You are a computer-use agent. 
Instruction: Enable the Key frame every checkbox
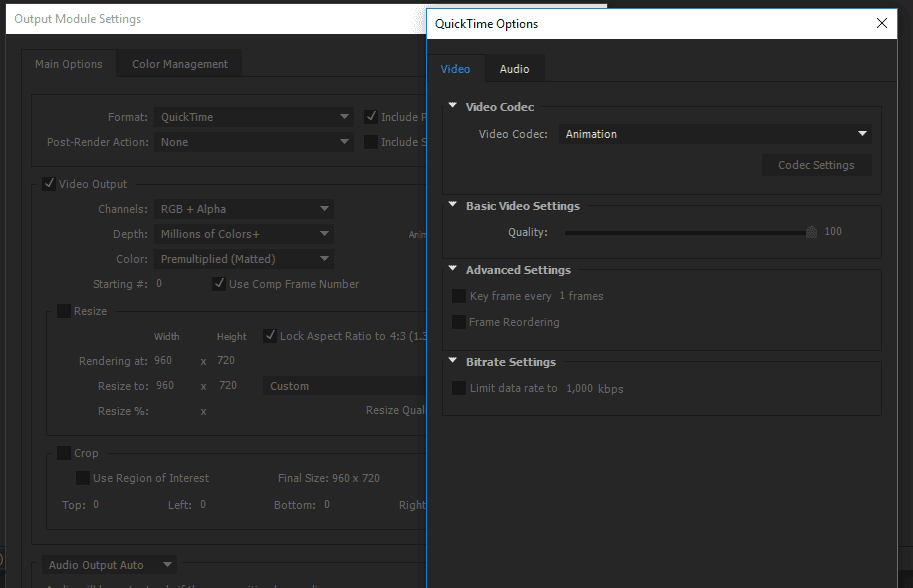point(459,296)
